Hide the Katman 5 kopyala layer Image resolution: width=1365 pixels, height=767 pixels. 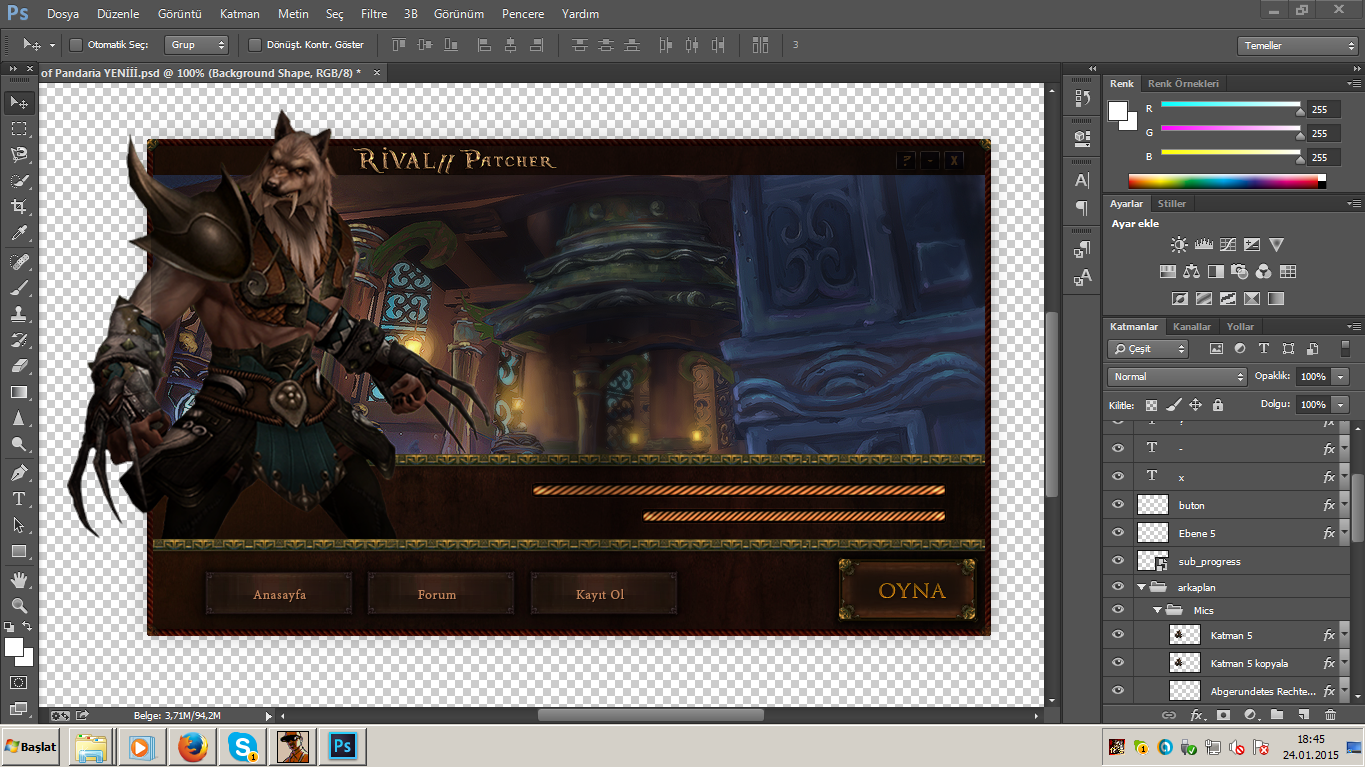tap(1118, 663)
